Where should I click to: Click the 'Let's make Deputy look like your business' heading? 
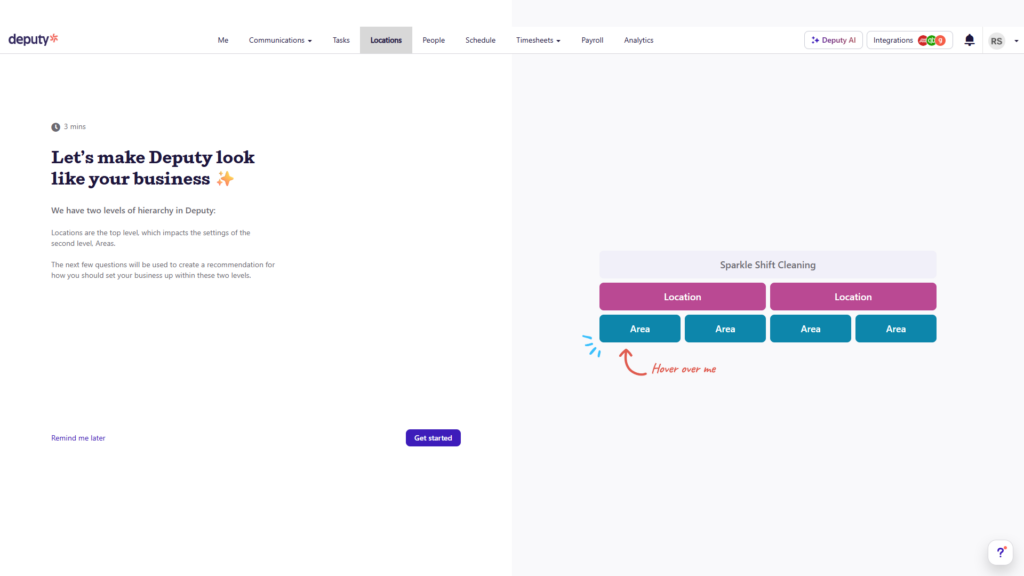click(153, 168)
